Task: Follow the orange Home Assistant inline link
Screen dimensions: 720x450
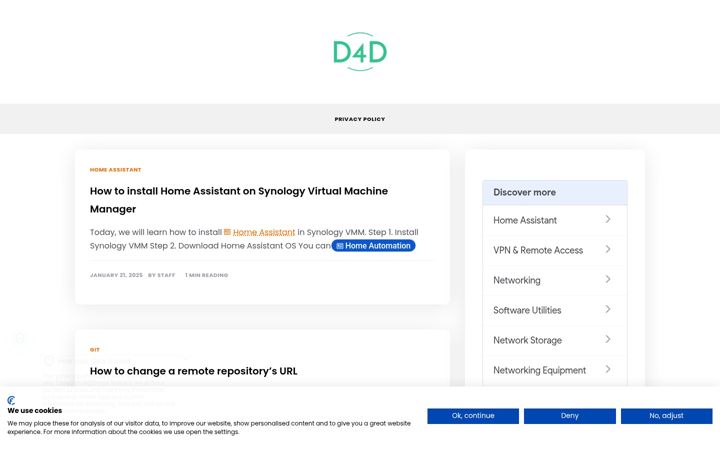Action: [264, 232]
